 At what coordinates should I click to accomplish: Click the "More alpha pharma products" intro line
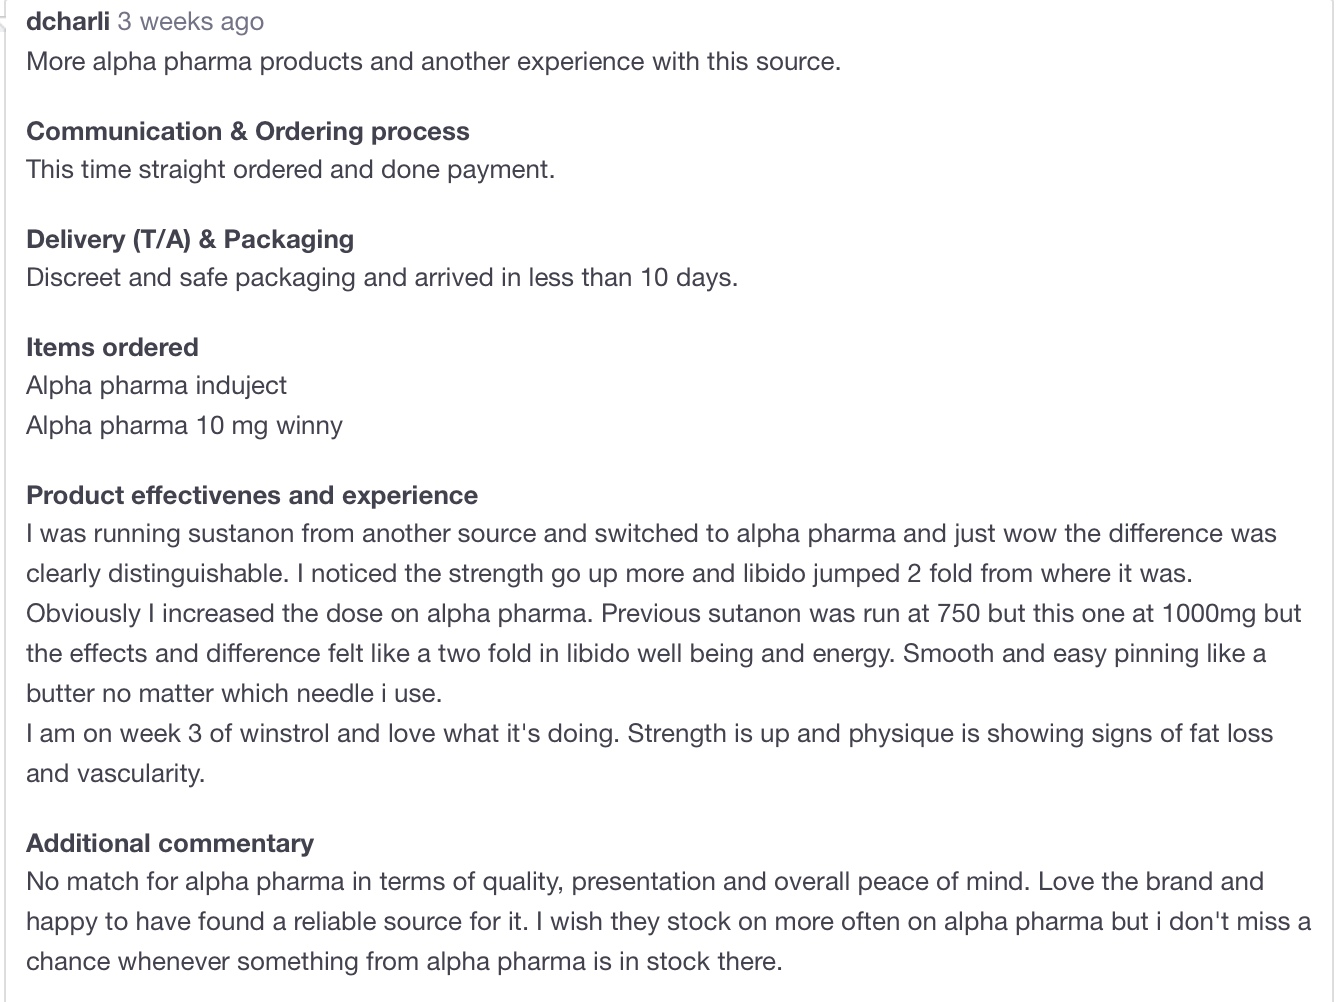(x=433, y=61)
